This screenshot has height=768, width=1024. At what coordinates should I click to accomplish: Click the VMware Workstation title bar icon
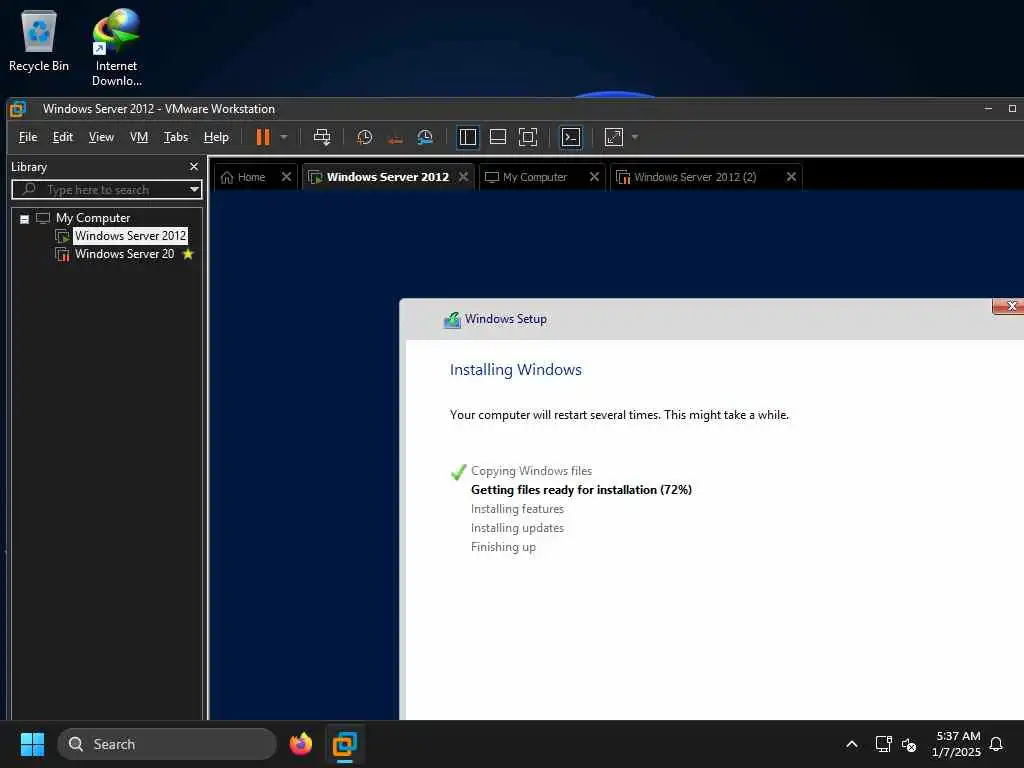tap(18, 109)
